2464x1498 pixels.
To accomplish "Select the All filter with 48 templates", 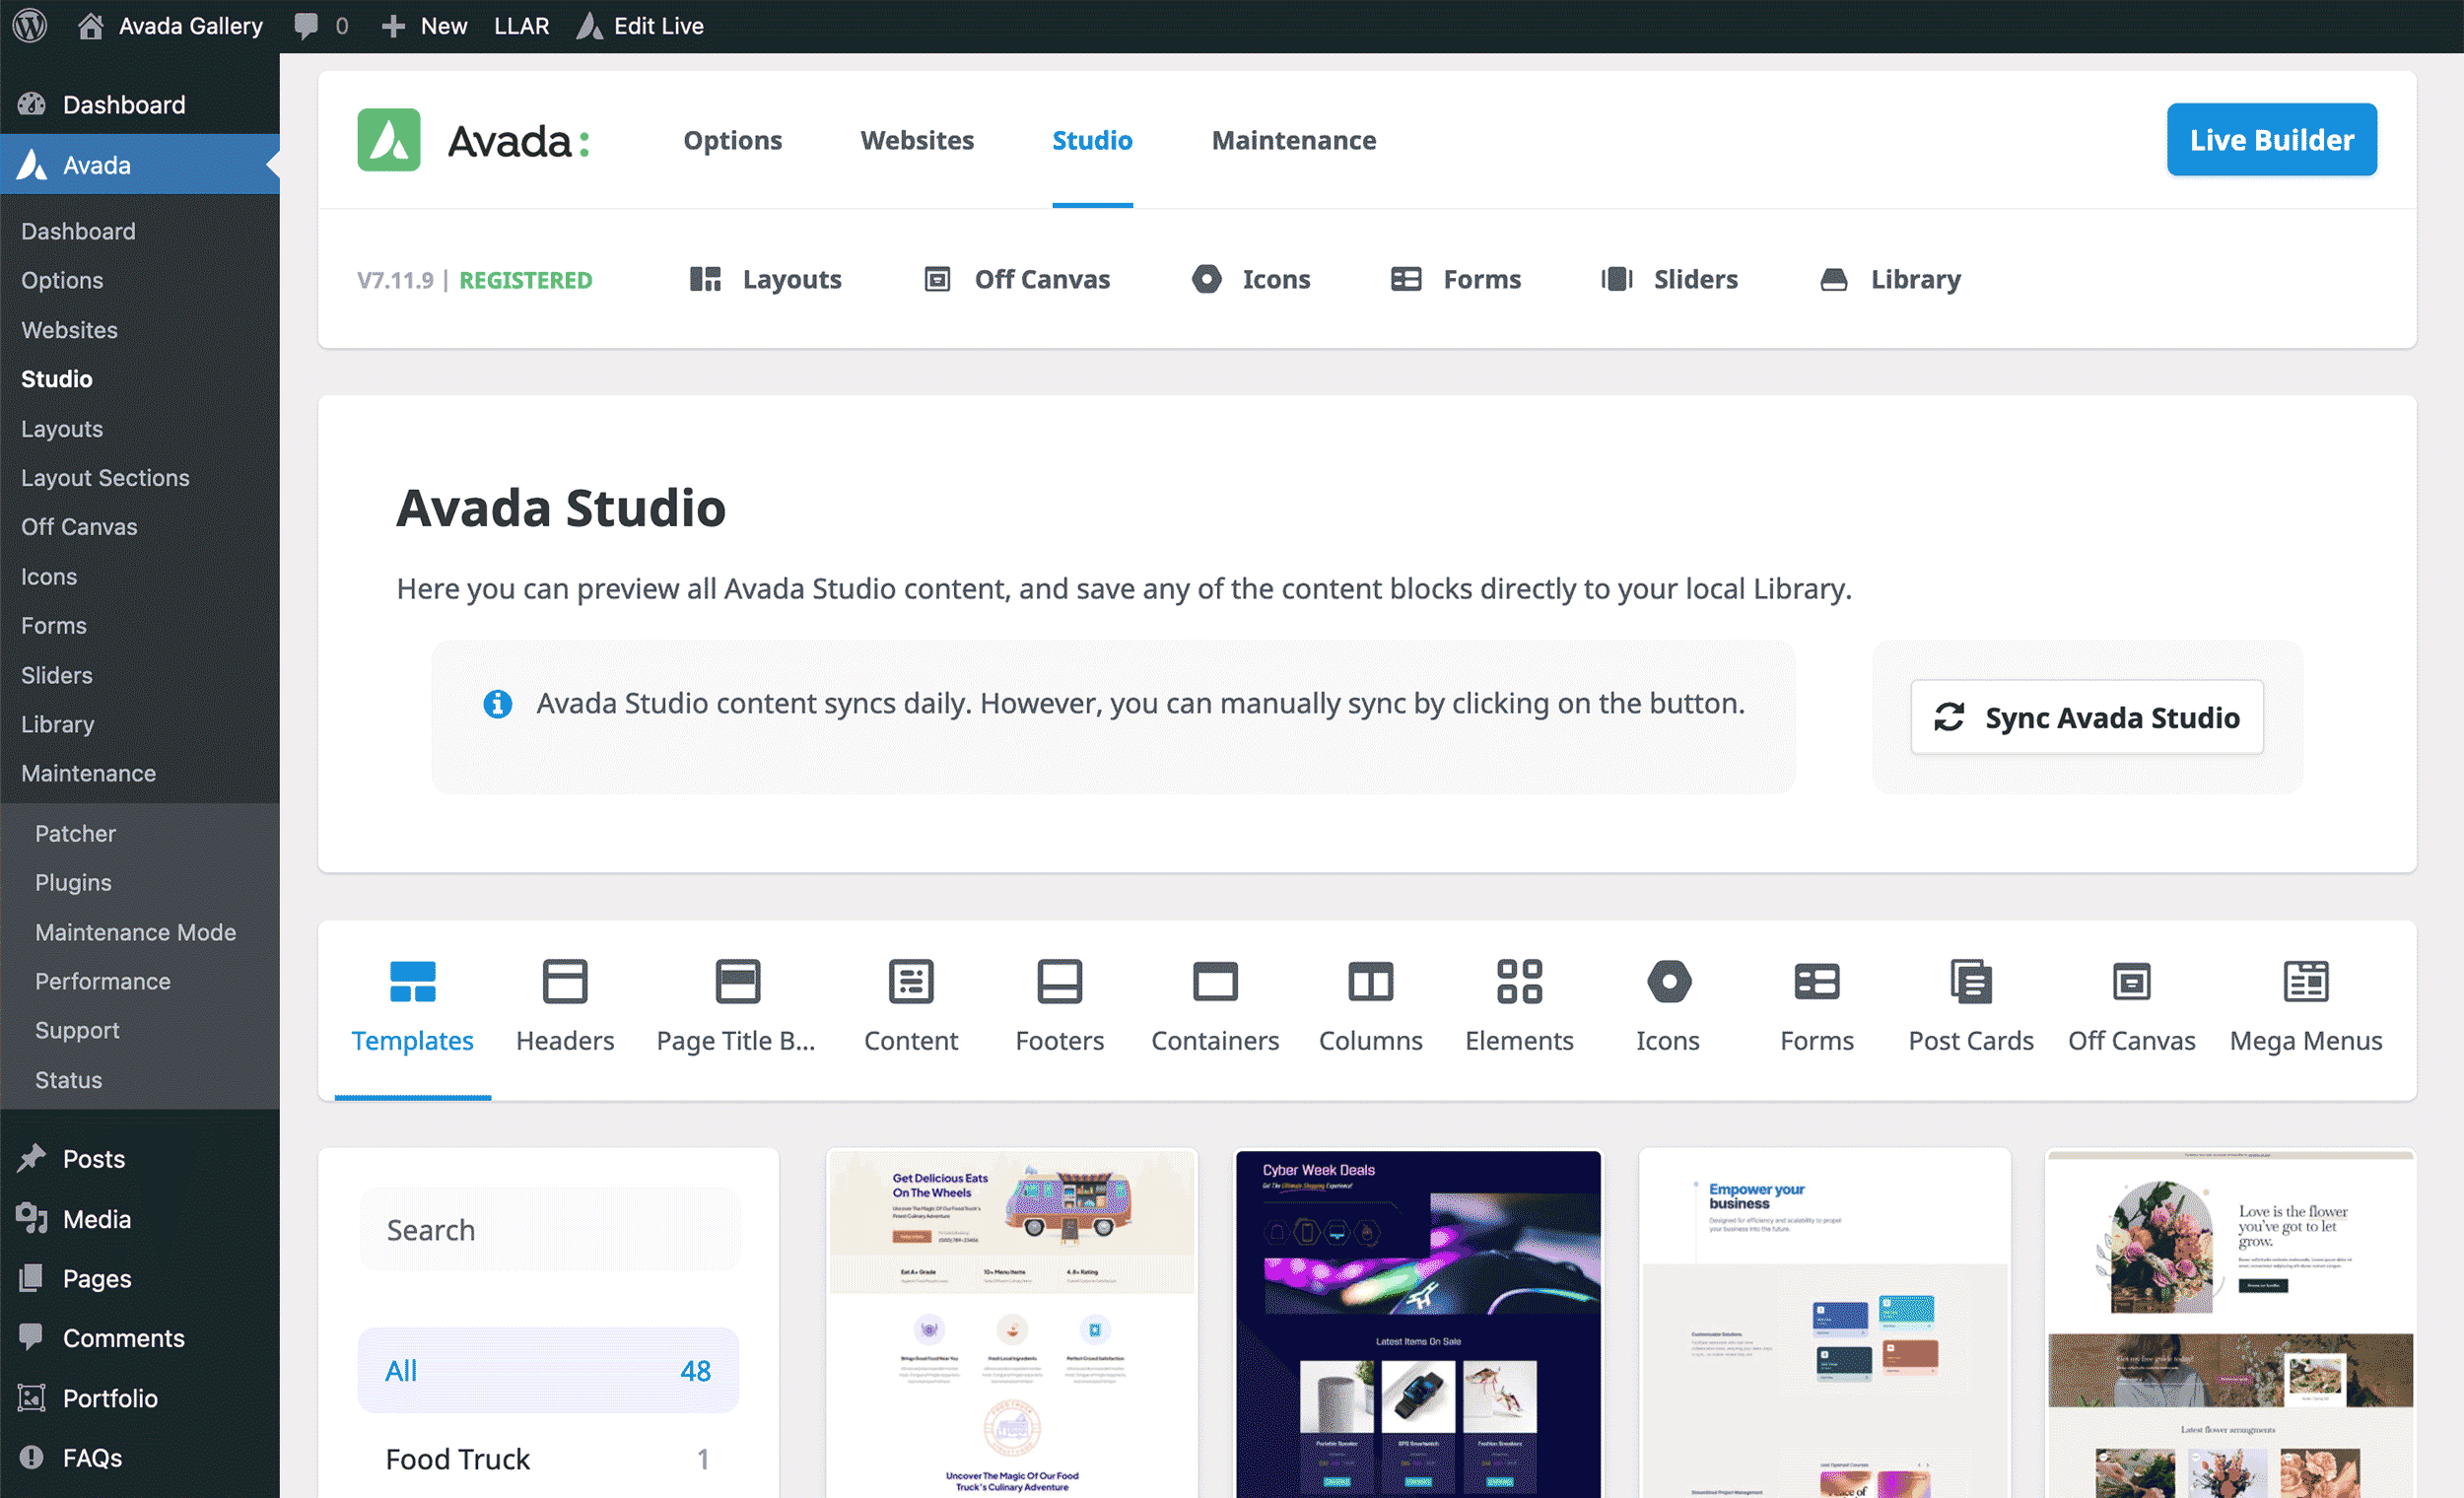I will coord(549,1370).
